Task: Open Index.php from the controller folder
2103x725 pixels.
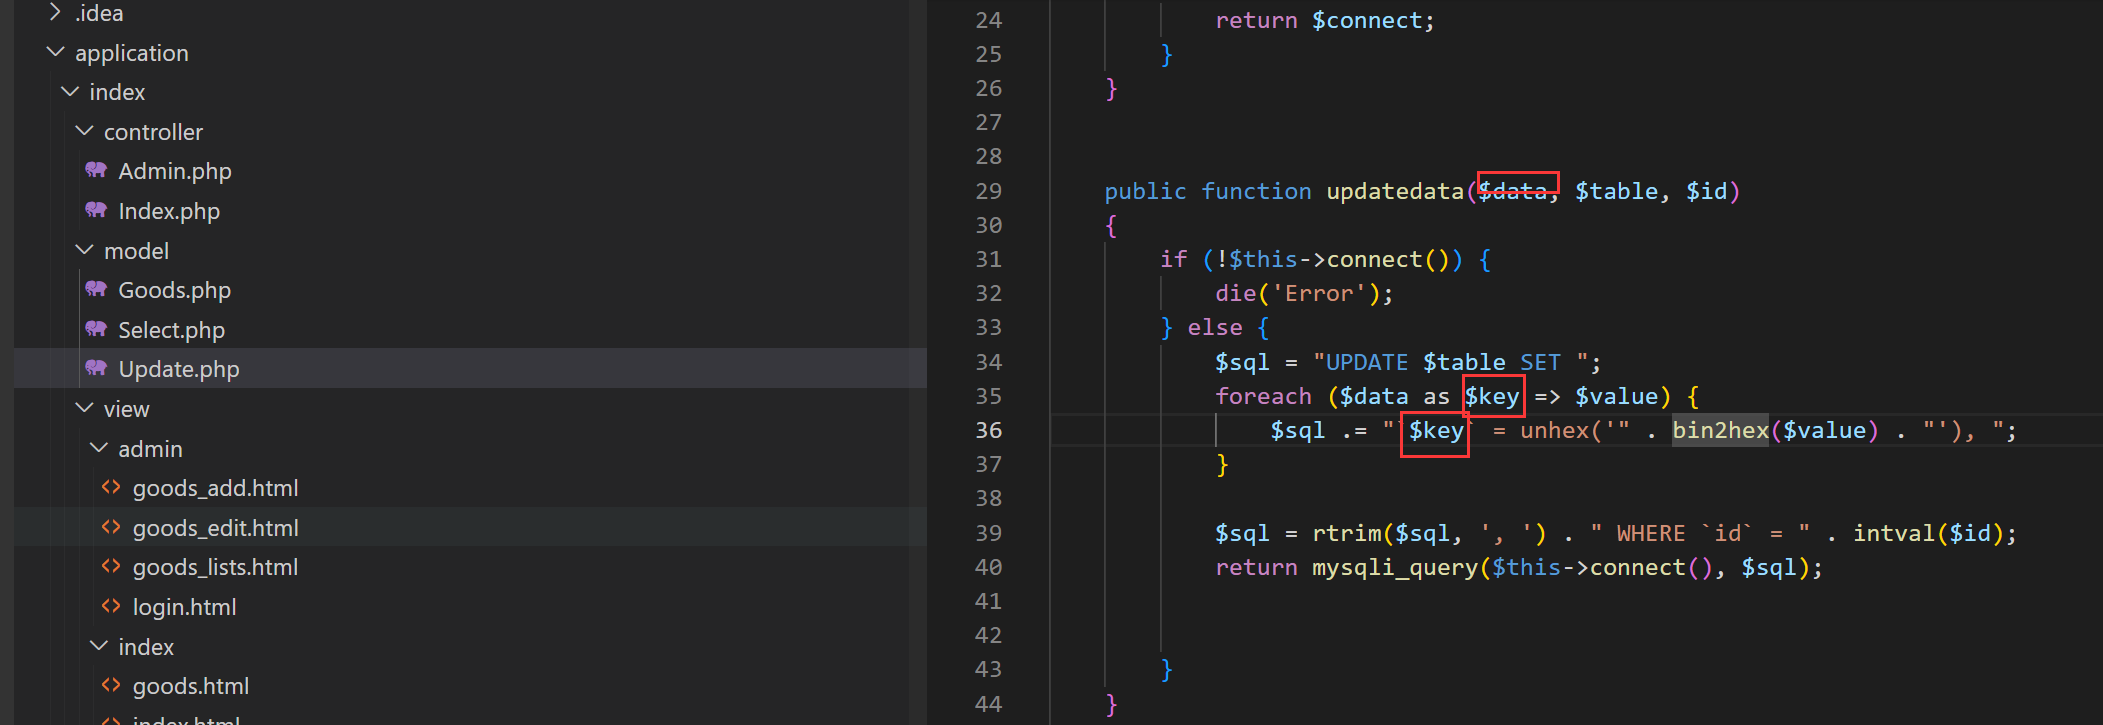Action: pos(169,211)
